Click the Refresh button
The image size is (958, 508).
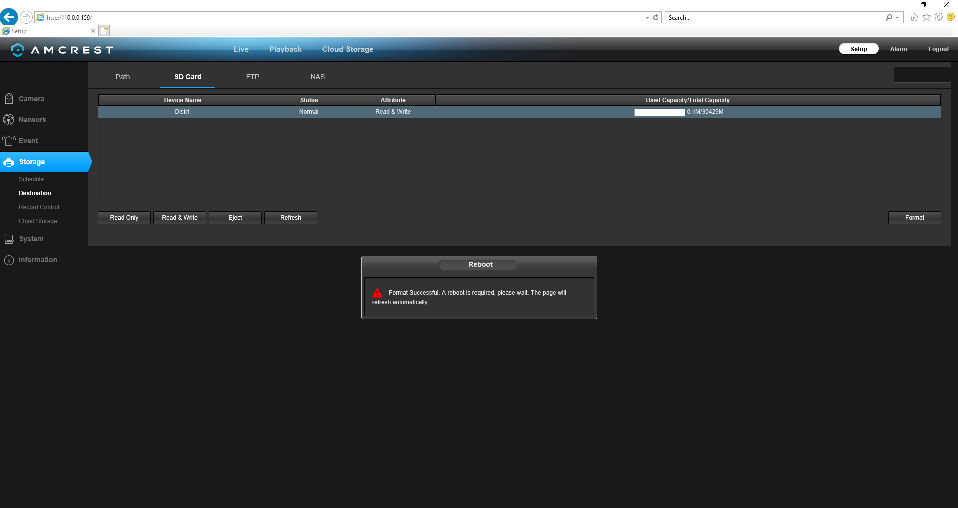coord(291,218)
